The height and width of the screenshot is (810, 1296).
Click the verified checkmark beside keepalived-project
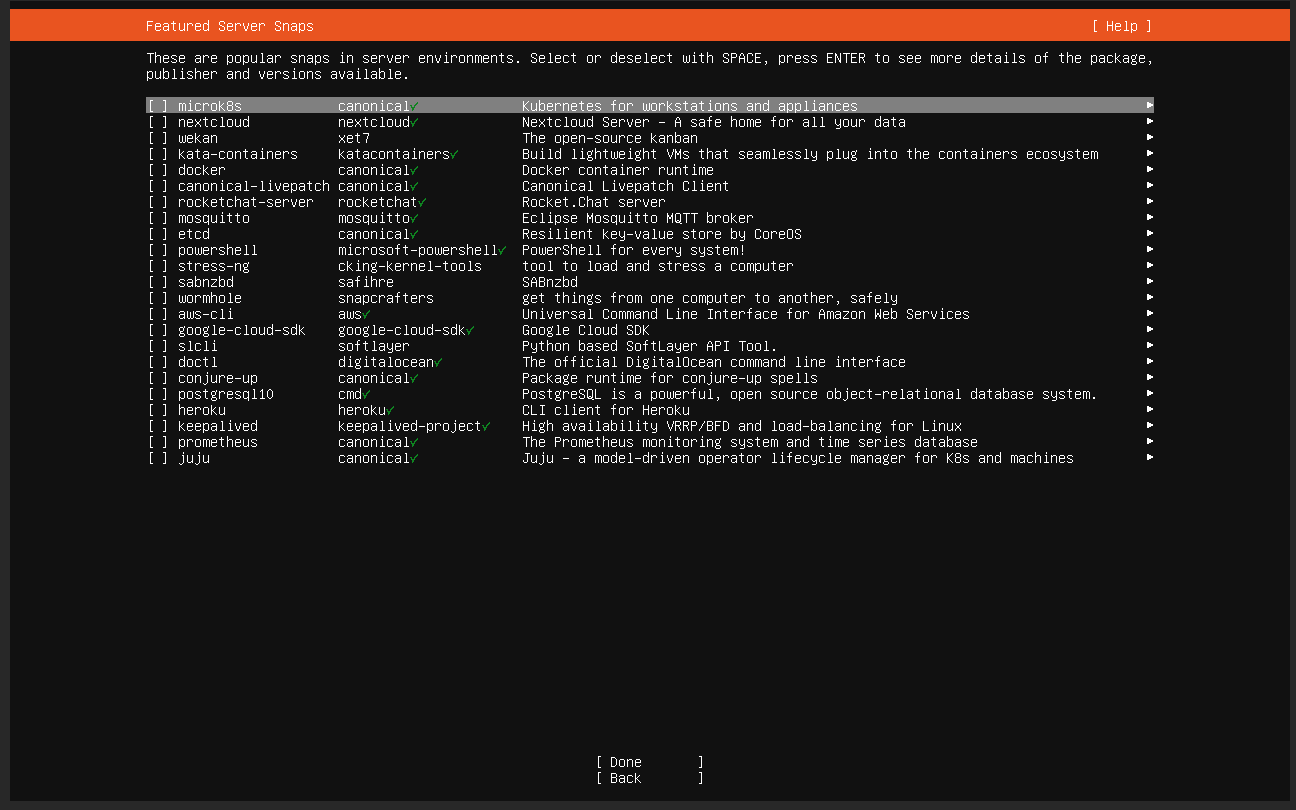tap(489, 425)
